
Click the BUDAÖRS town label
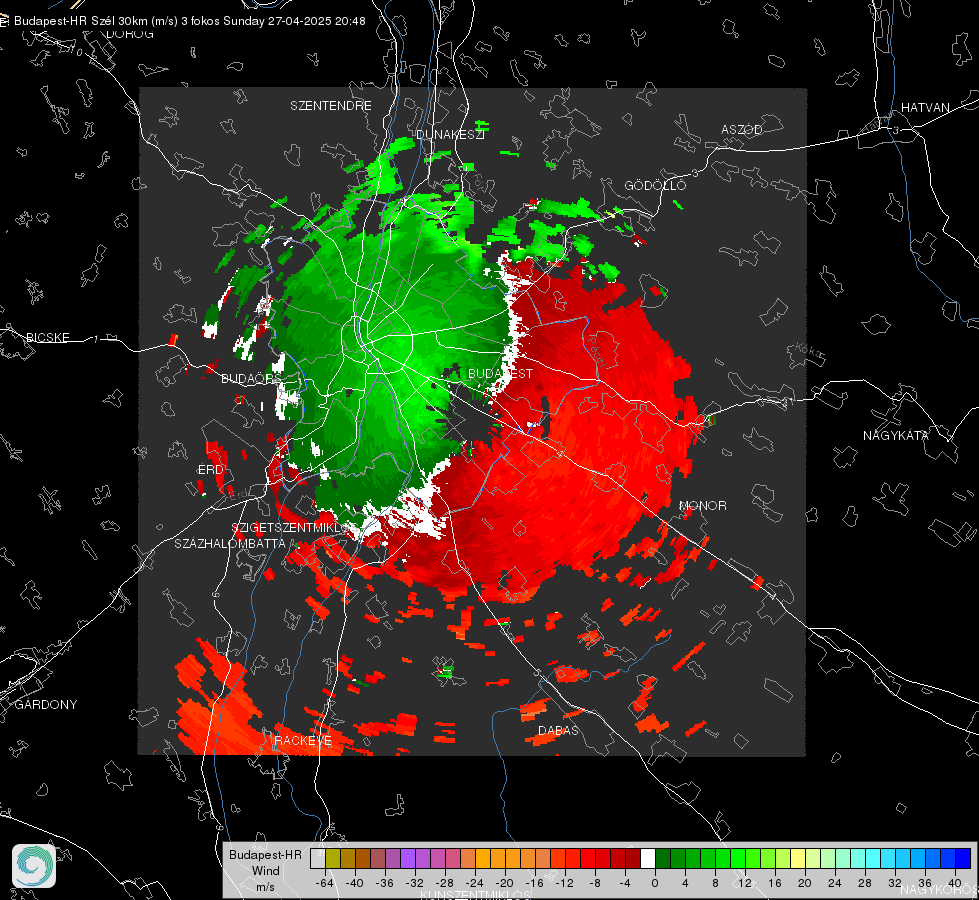click(252, 379)
